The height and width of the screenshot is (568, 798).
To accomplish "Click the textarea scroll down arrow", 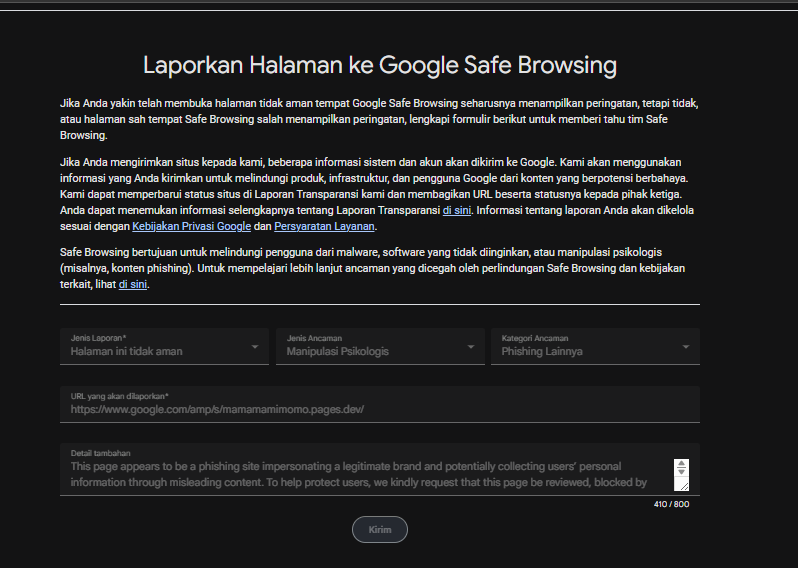I will 681,471.
